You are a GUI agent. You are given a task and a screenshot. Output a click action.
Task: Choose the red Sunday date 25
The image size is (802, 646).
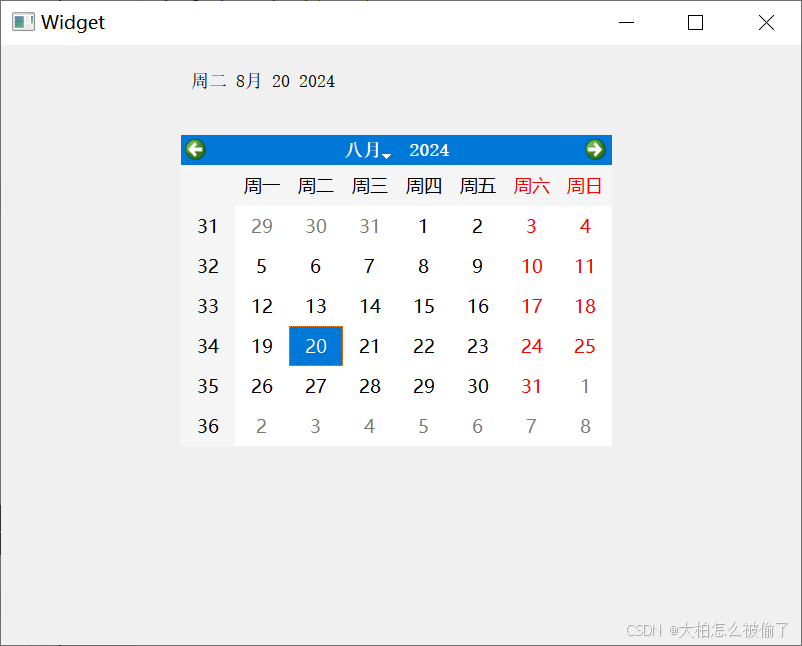pyautogui.click(x=585, y=346)
